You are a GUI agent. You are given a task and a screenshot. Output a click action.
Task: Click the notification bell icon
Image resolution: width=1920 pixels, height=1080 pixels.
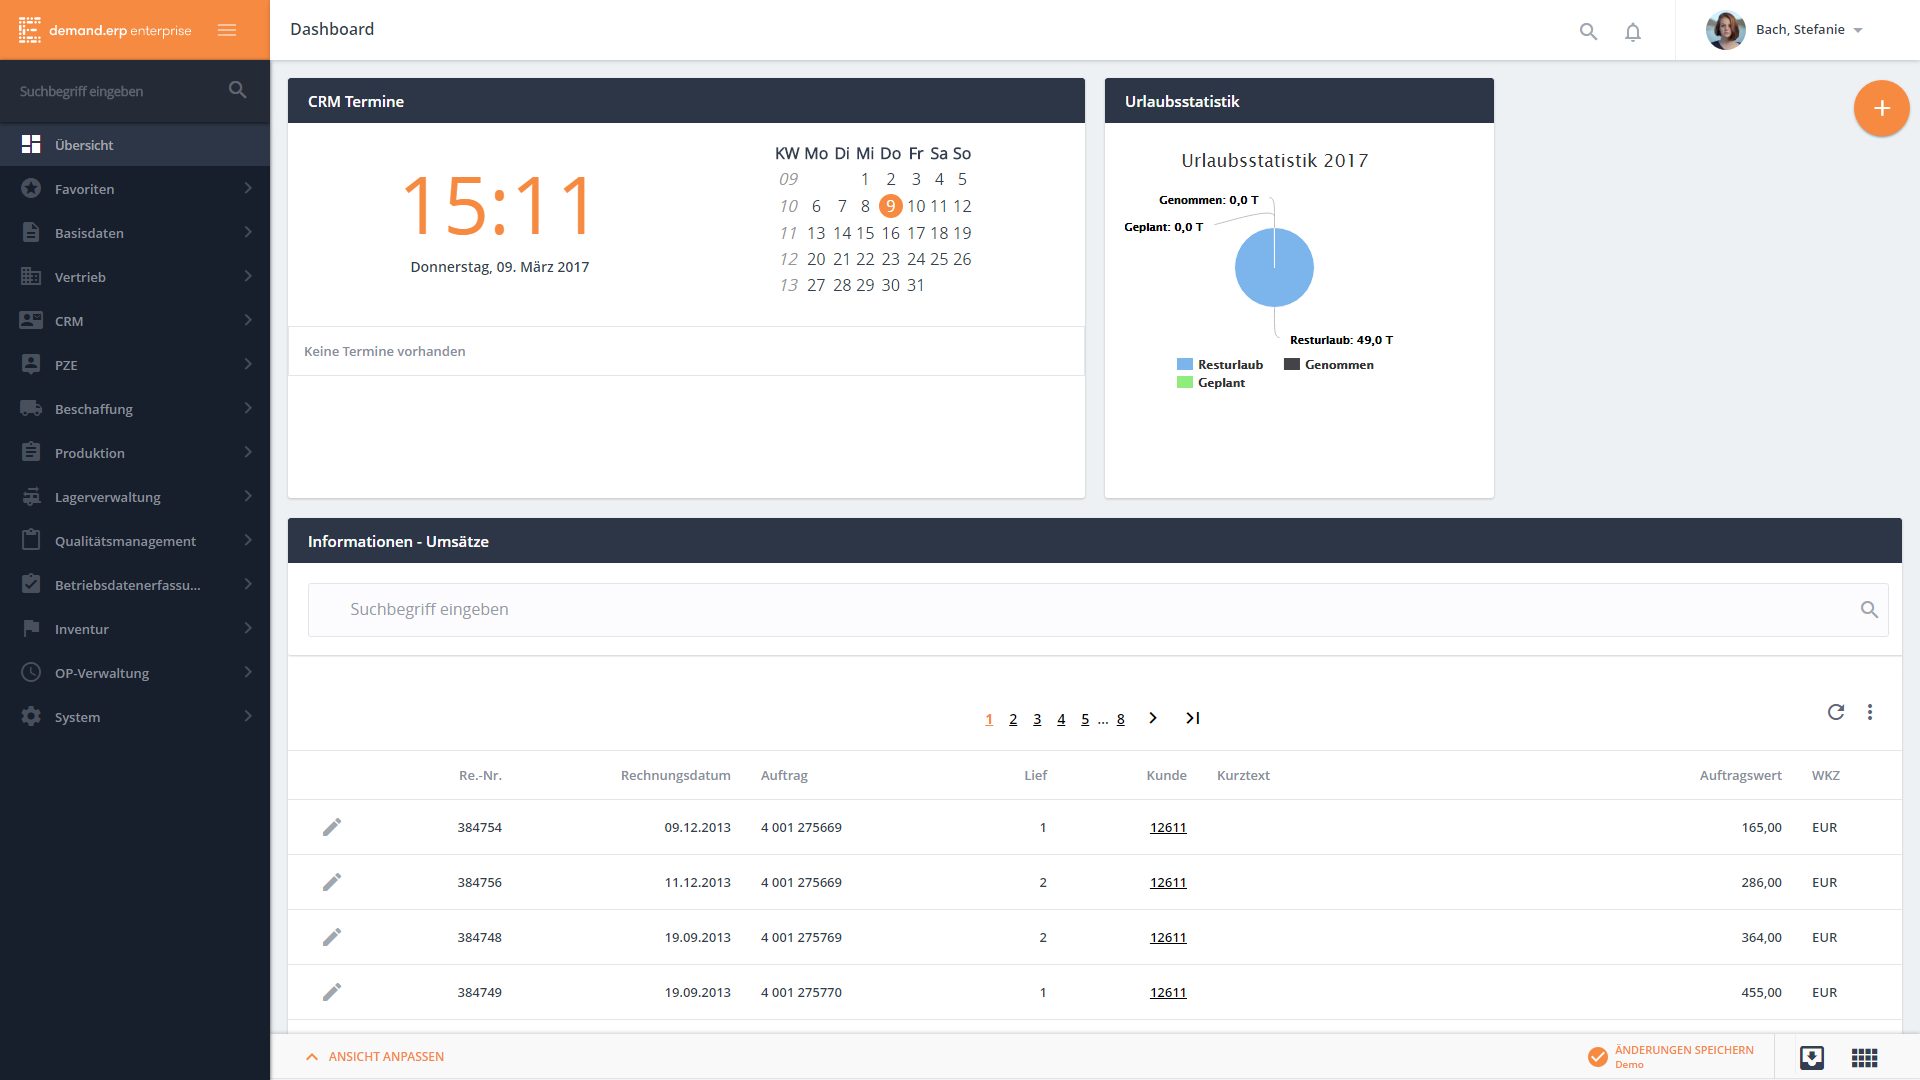pos(1632,32)
